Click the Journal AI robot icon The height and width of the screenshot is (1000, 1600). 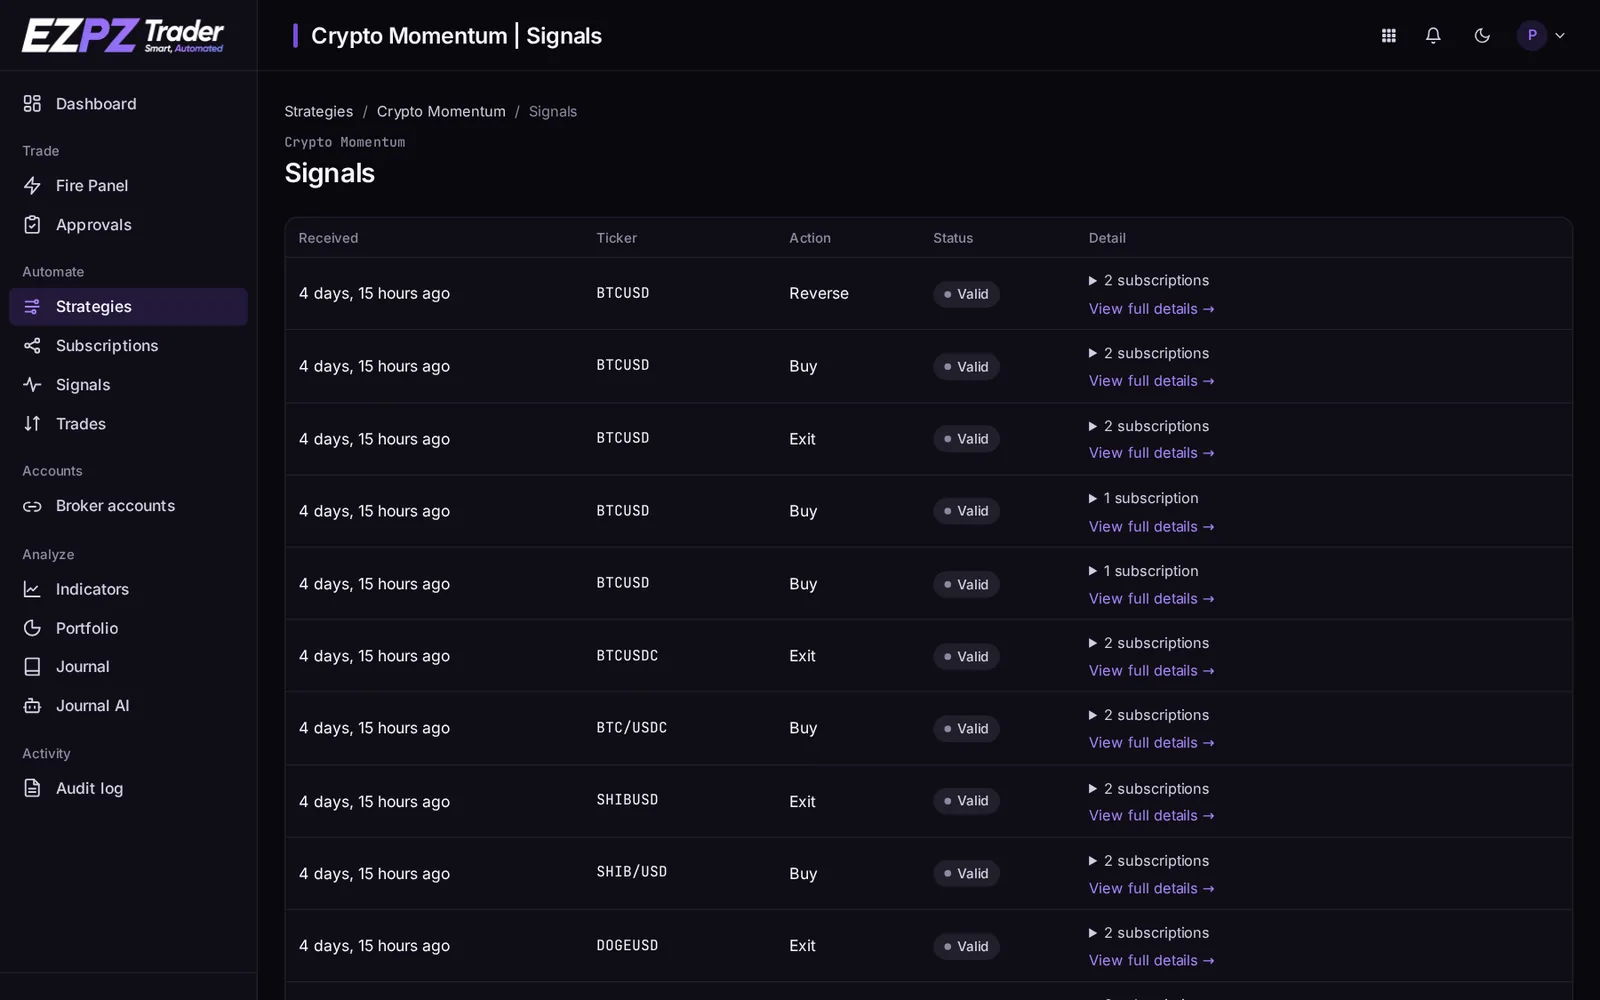tap(32, 706)
